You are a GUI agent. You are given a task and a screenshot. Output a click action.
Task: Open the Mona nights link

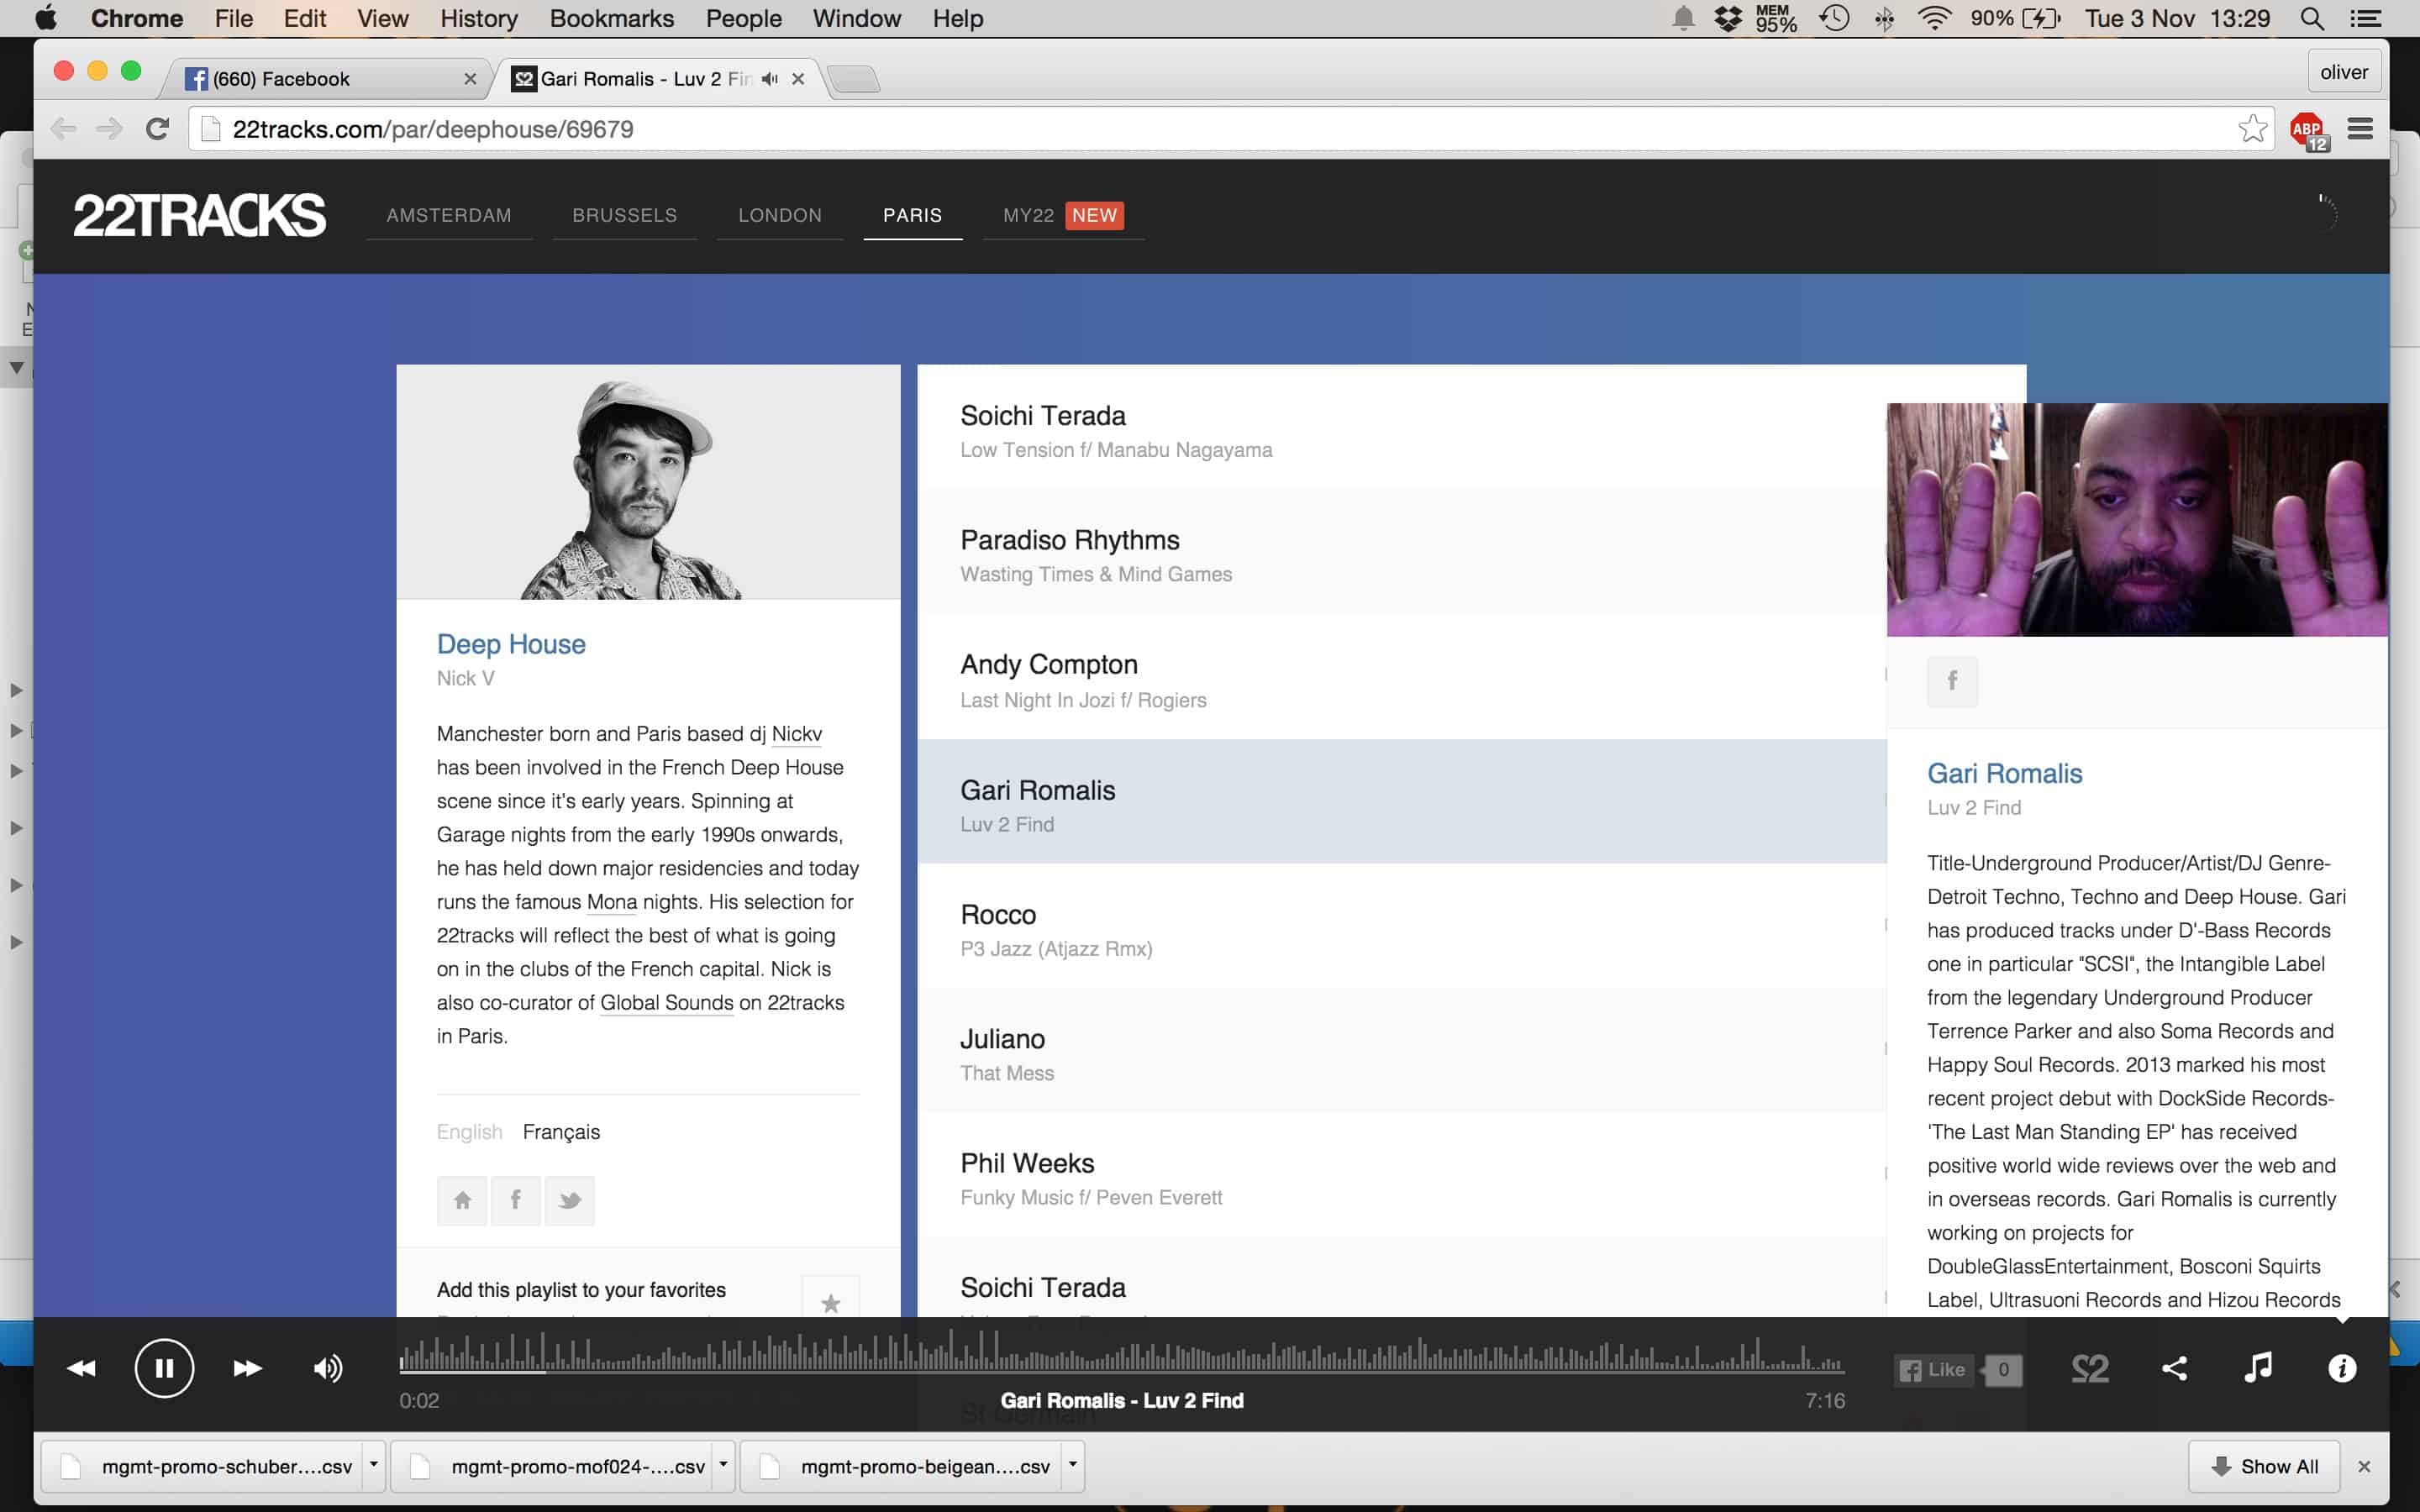click(x=611, y=901)
